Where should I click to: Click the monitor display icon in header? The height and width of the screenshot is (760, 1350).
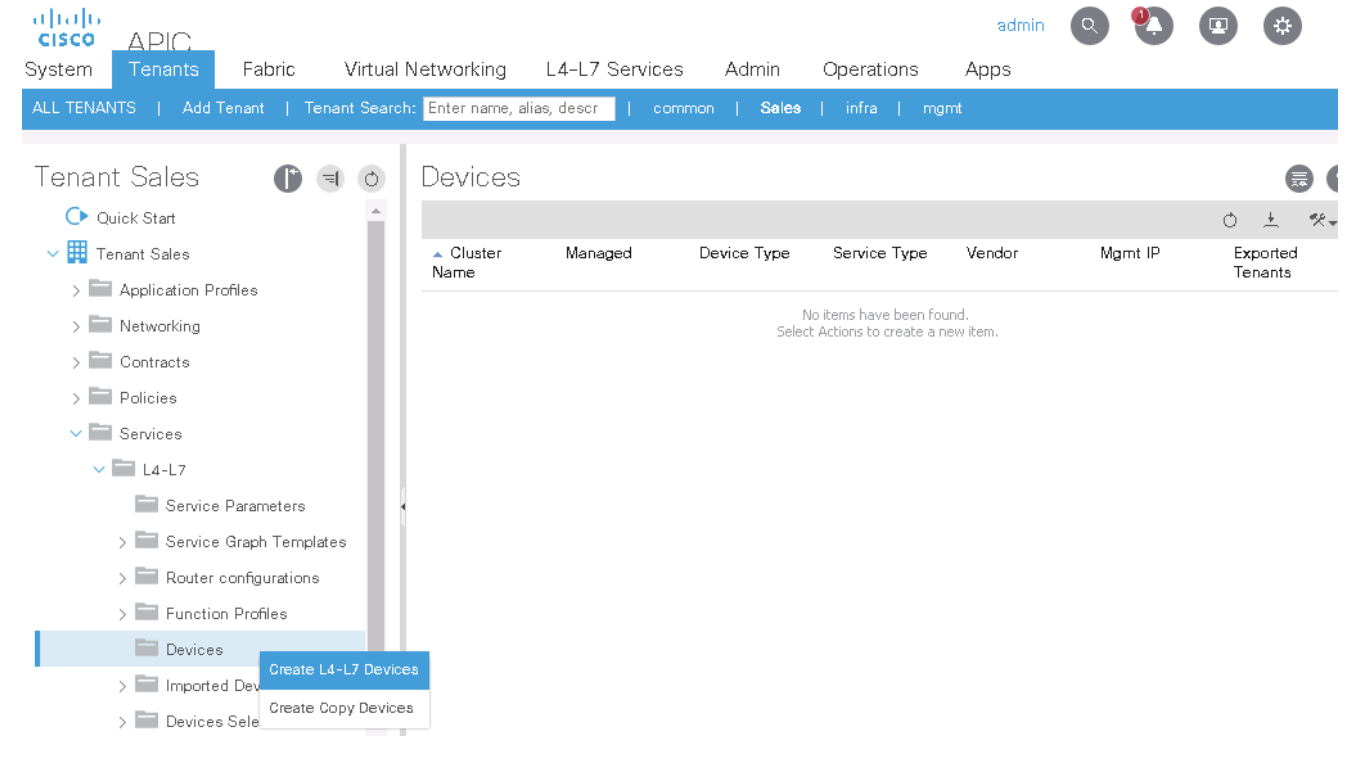[x=1217, y=27]
